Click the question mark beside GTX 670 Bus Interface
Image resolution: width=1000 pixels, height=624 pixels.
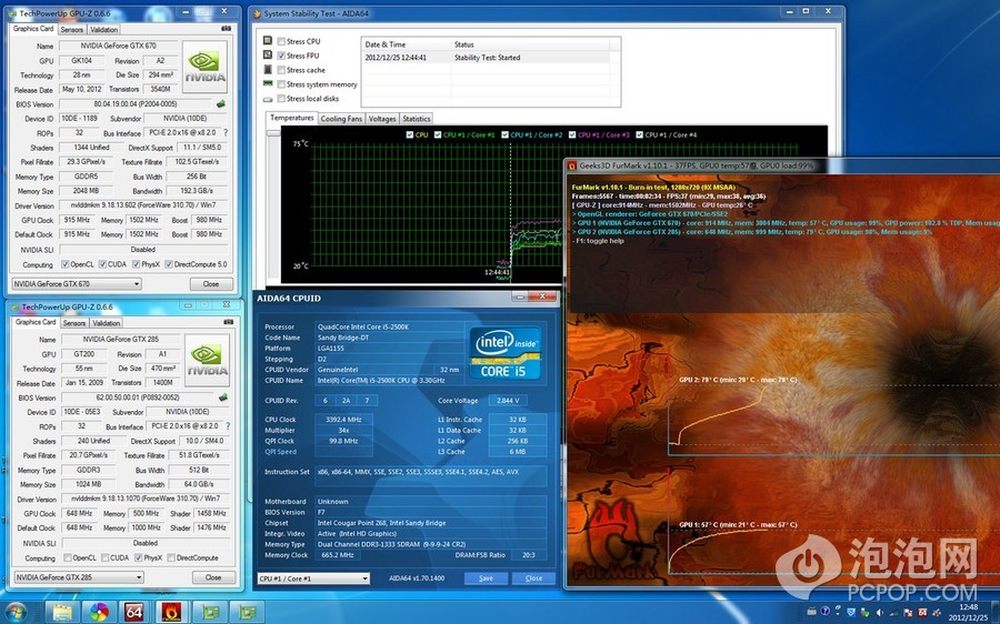[225, 133]
